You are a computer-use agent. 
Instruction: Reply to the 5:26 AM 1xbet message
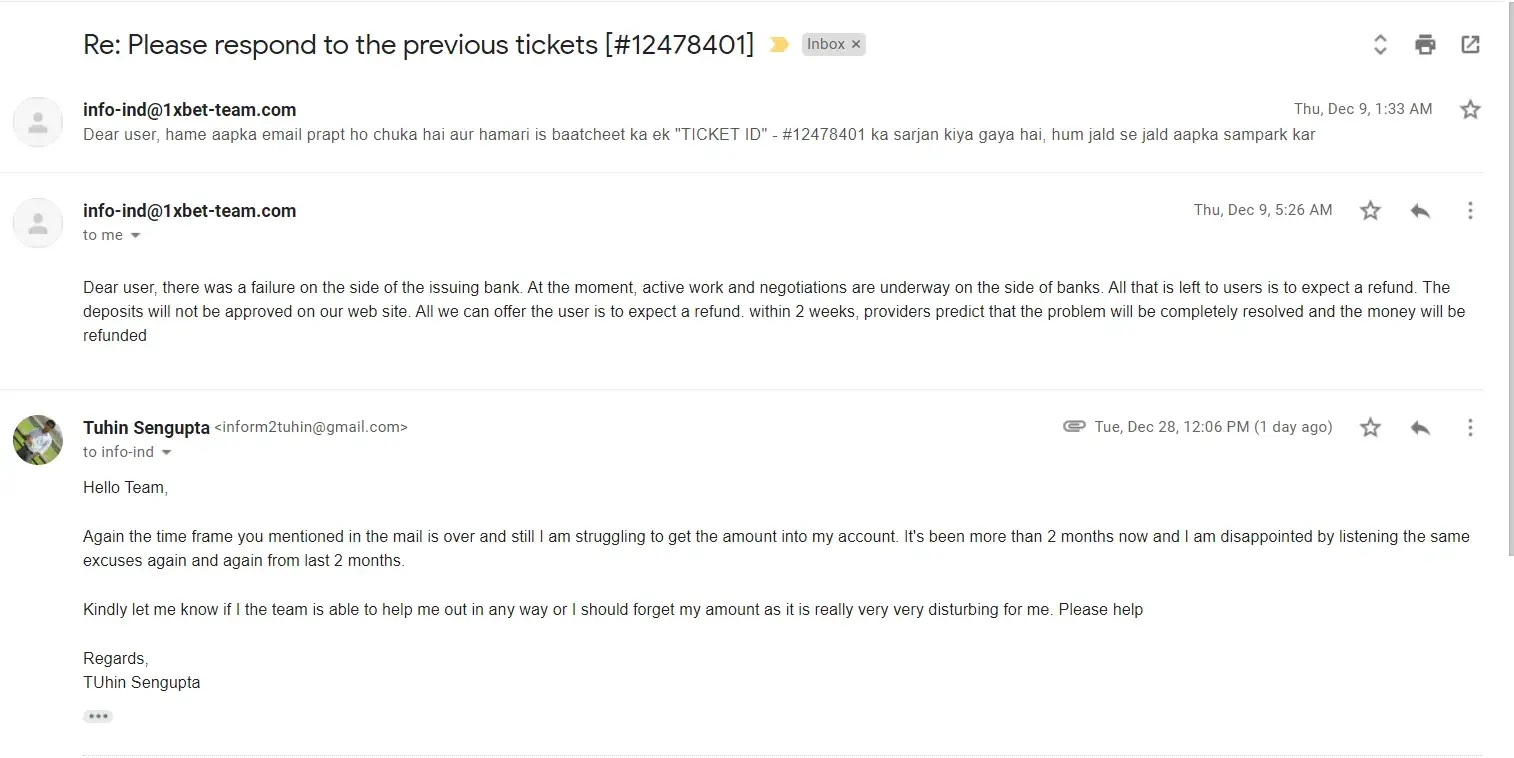point(1420,210)
